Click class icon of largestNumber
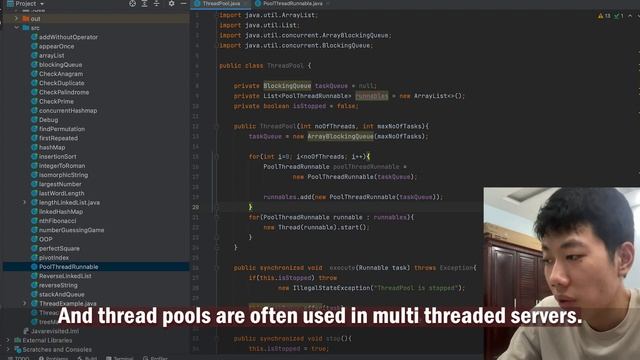Image resolution: width=640 pixels, height=360 pixels. (34, 184)
